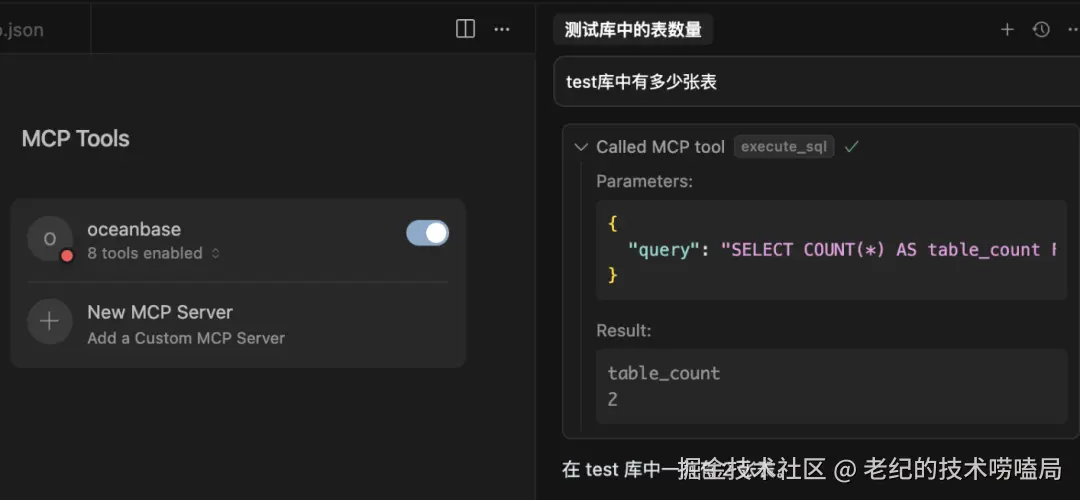Viewport: 1080px width, 500px height.
Task: Click the checkmark beside execute_sql
Action: click(x=852, y=146)
